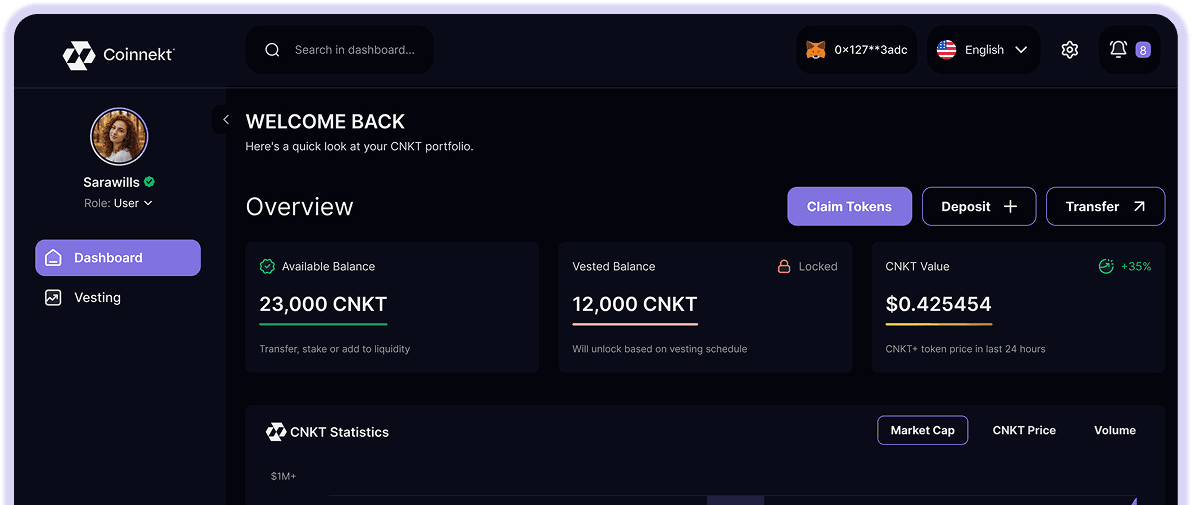Click the Vested Balance lock icon
The width and height of the screenshot is (1192, 505).
784,267
